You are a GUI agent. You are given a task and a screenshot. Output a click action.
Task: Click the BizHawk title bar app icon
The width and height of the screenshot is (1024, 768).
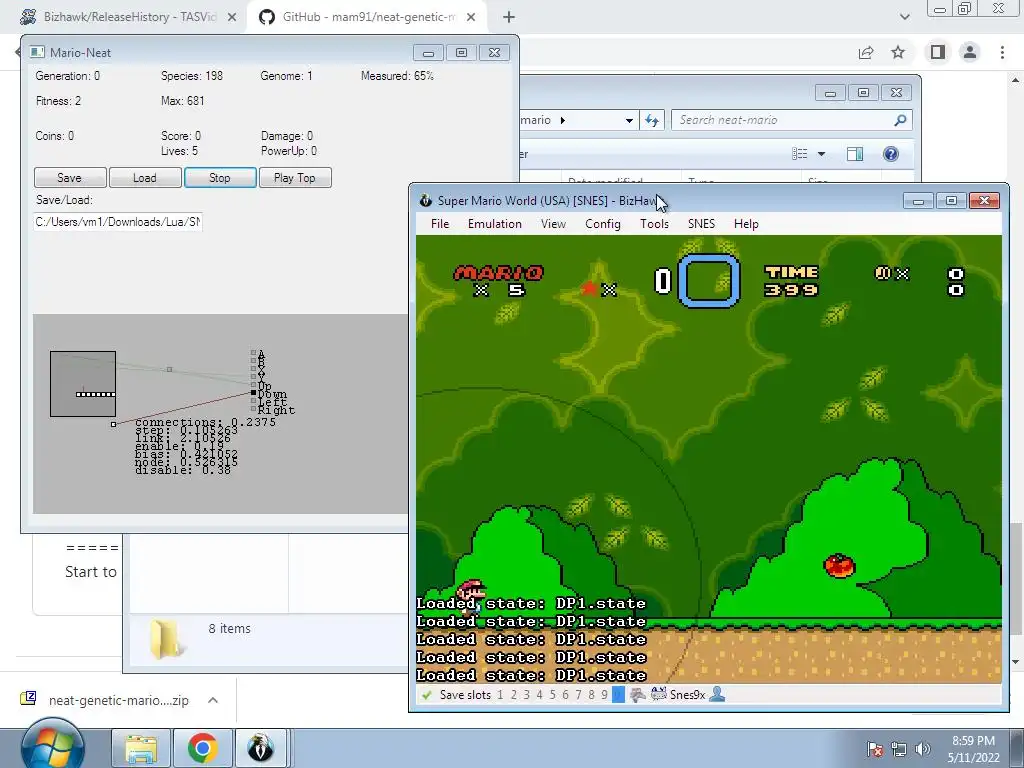[x=426, y=200]
